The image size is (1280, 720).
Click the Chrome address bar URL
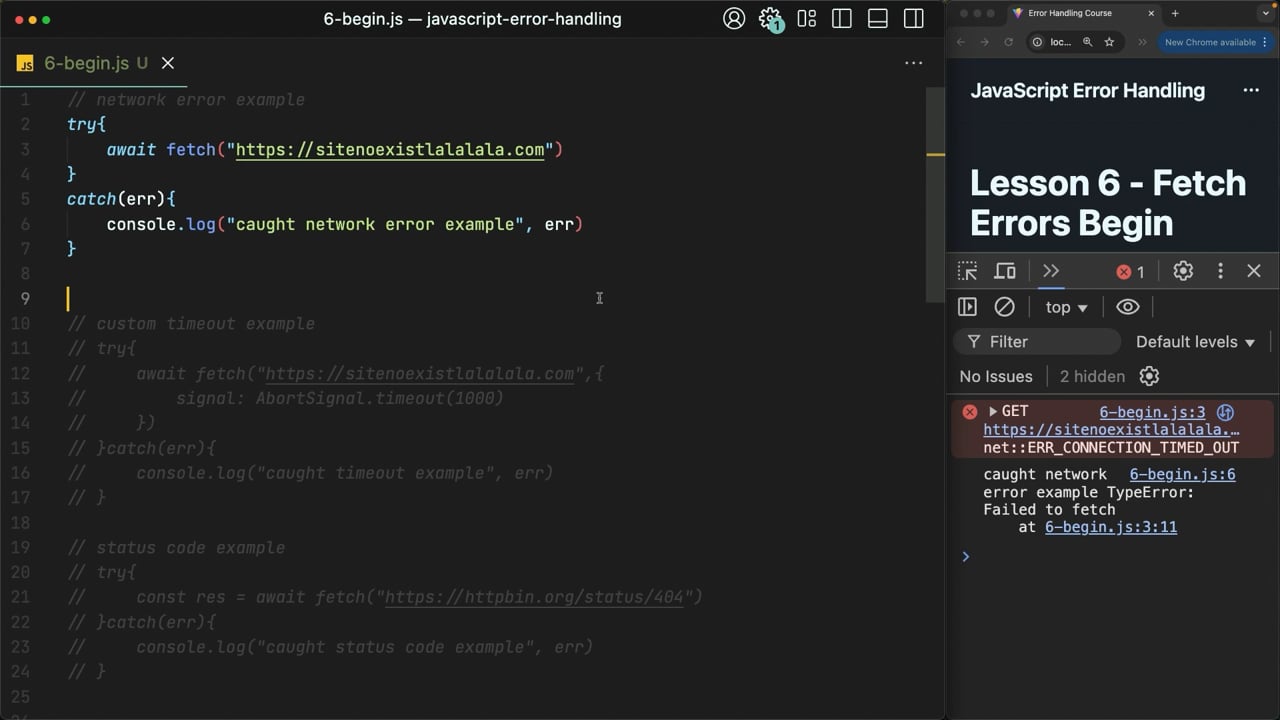tap(1061, 42)
